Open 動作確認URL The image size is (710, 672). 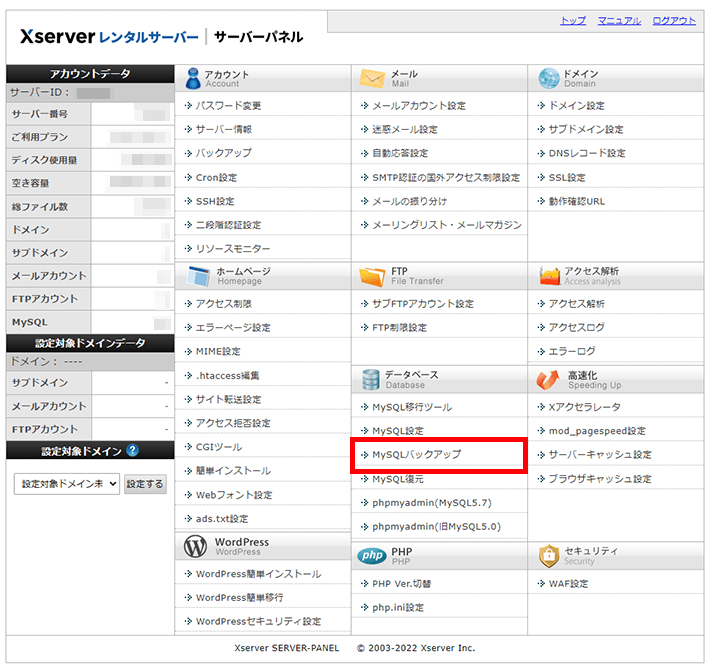(x=577, y=201)
